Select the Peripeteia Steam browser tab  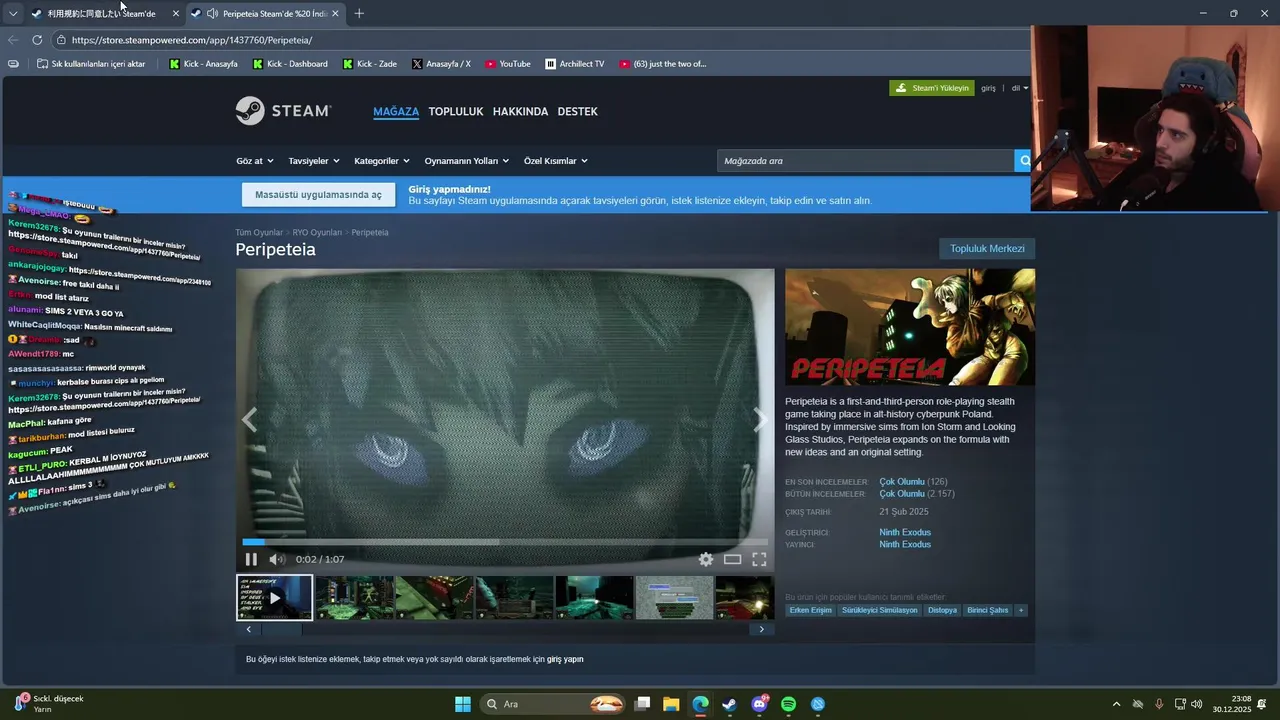tap(265, 13)
